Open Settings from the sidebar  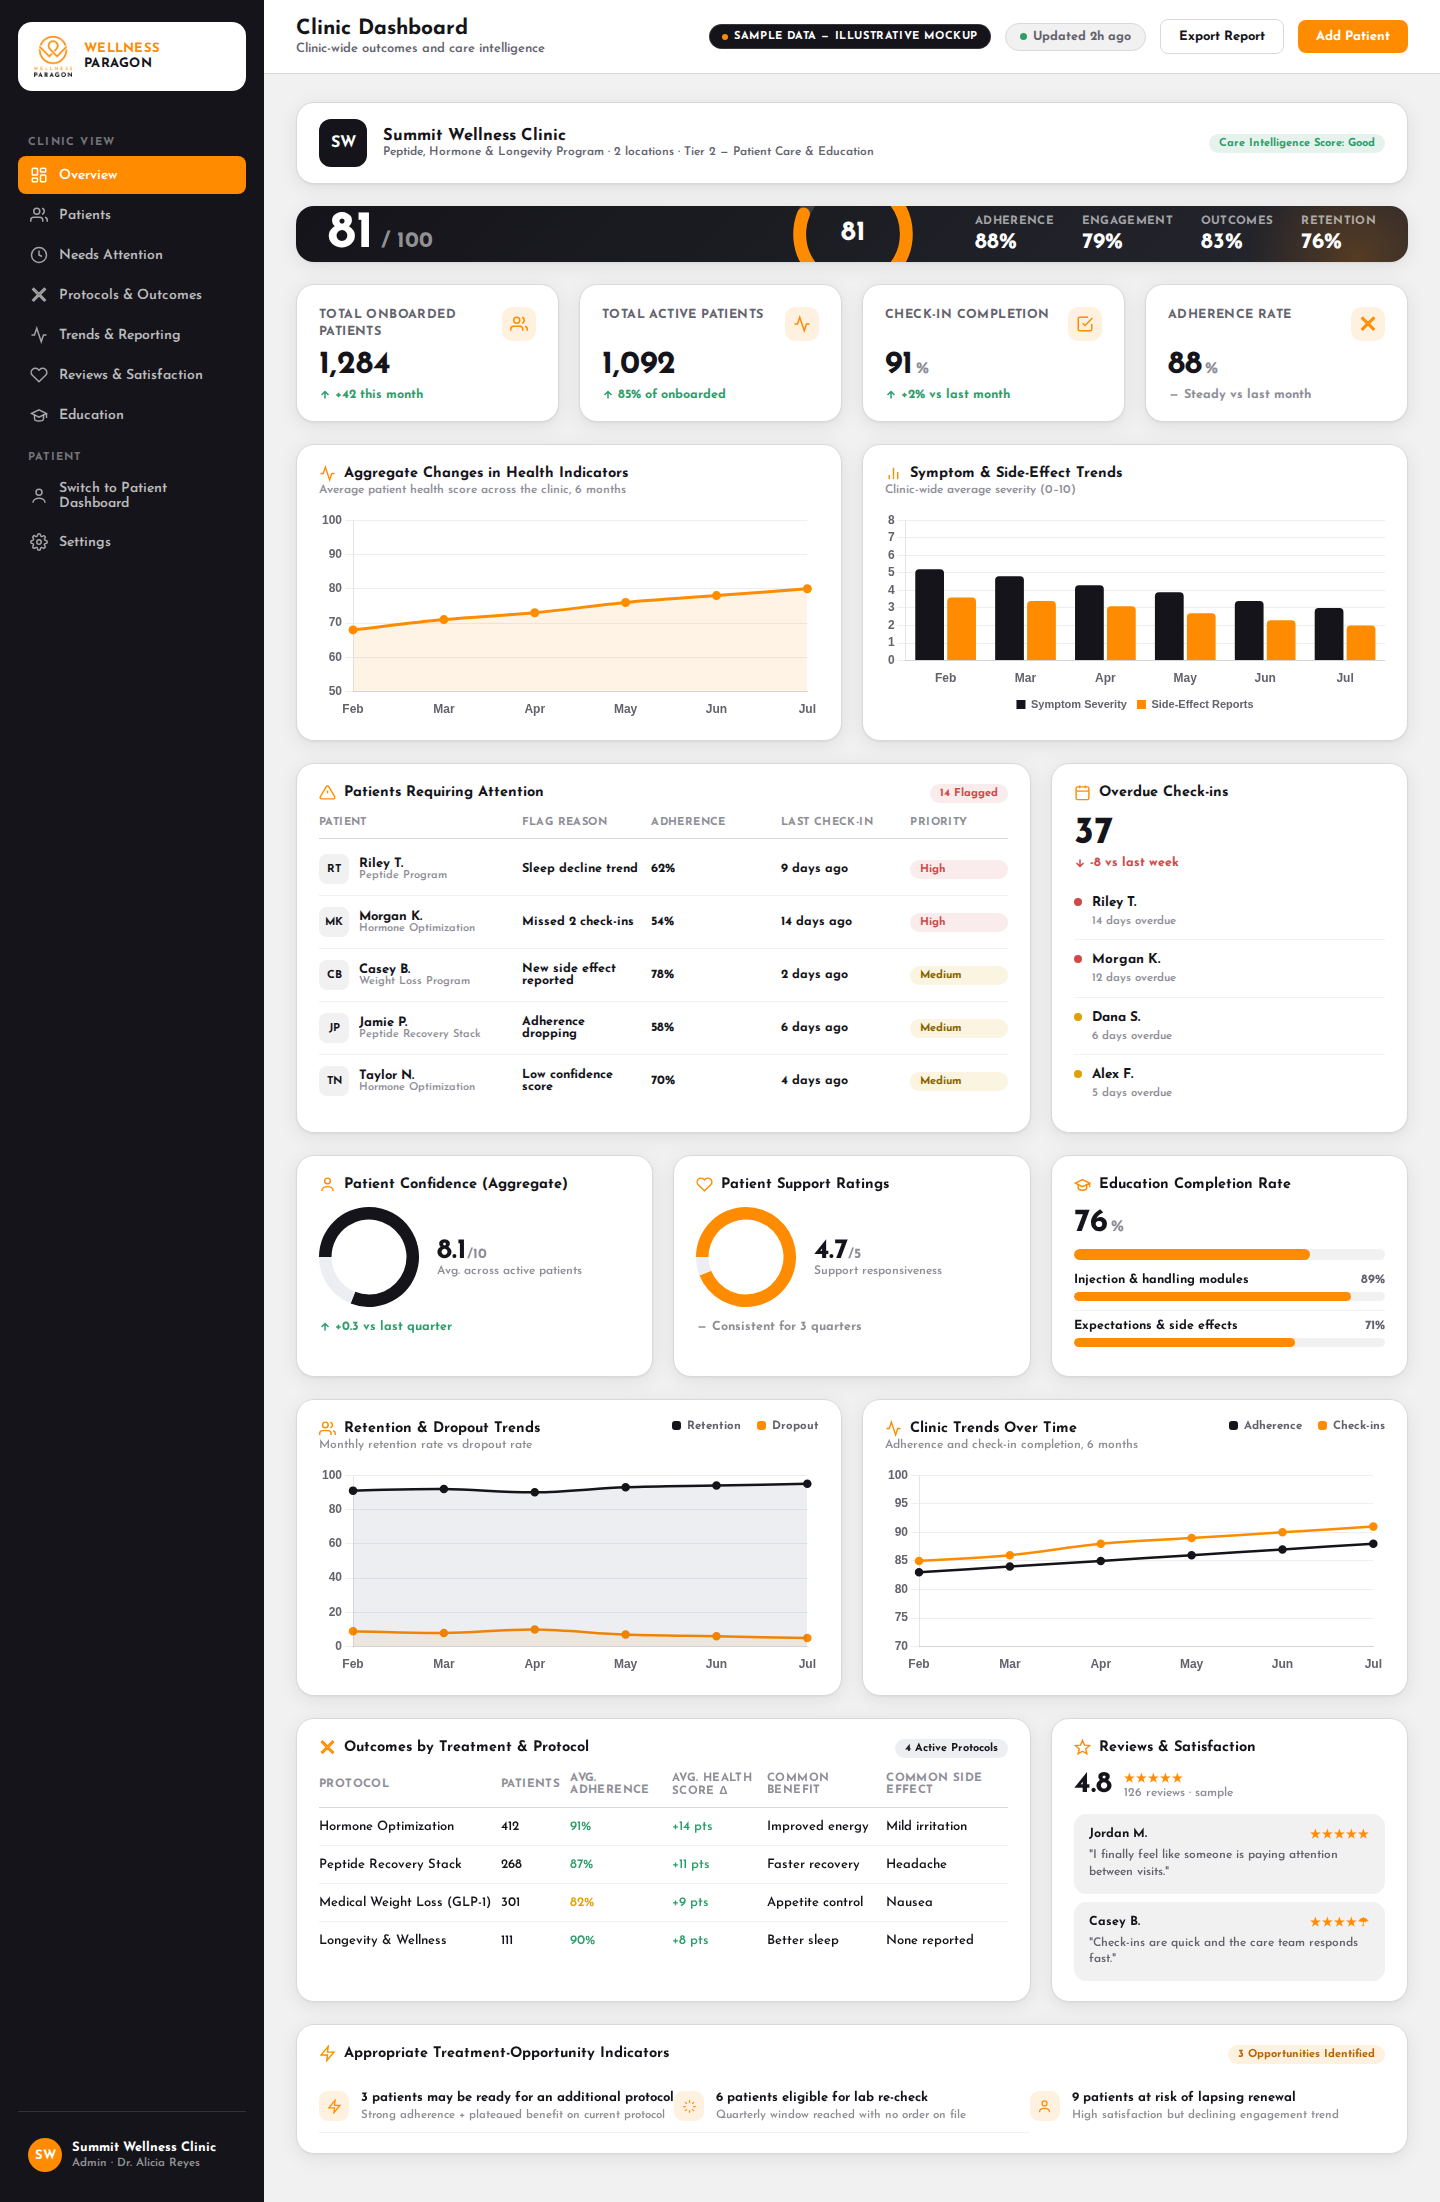pyautogui.click(x=132, y=542)
